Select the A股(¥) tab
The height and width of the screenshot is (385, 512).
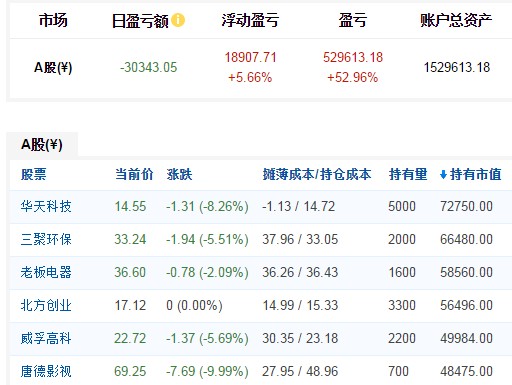[x=42, y=145]
